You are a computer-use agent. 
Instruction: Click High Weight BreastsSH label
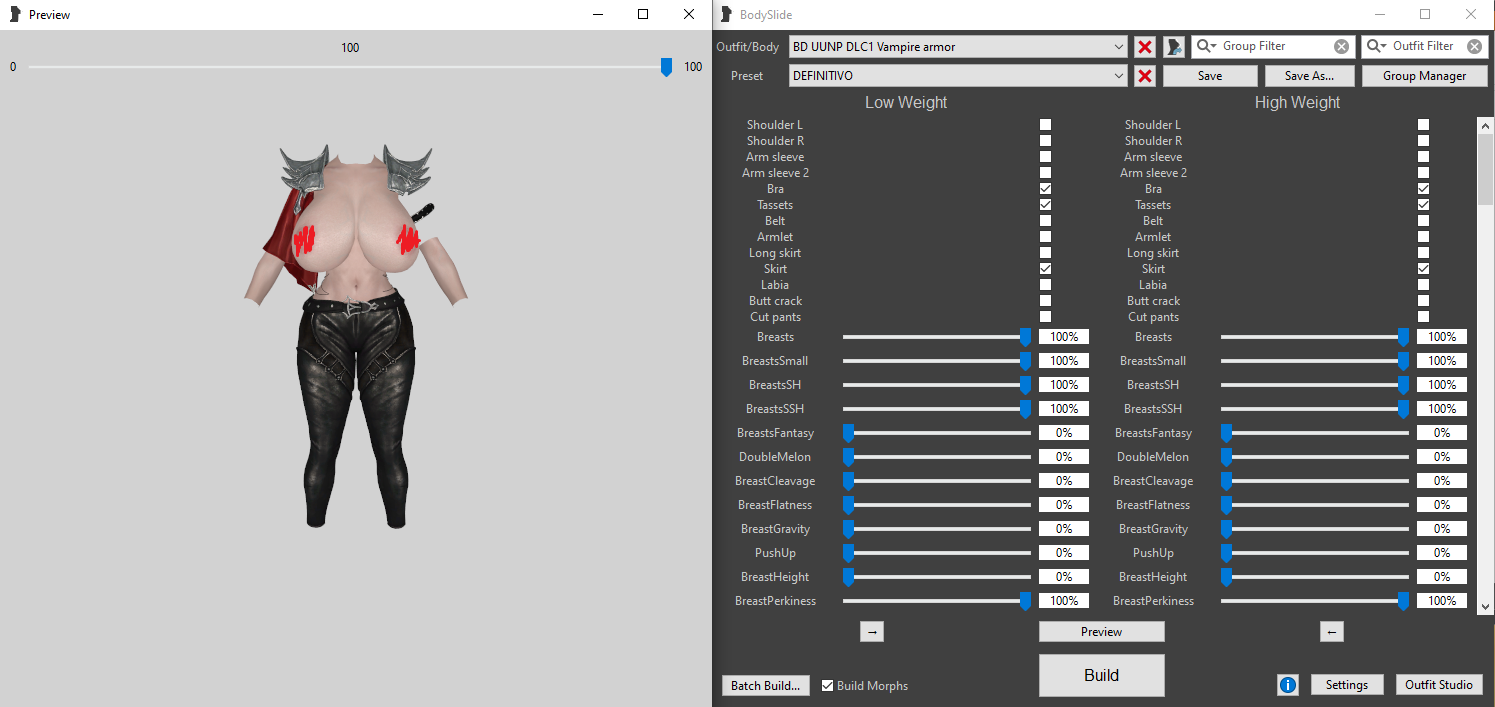pyautogui.click(x=1153, y=385)
